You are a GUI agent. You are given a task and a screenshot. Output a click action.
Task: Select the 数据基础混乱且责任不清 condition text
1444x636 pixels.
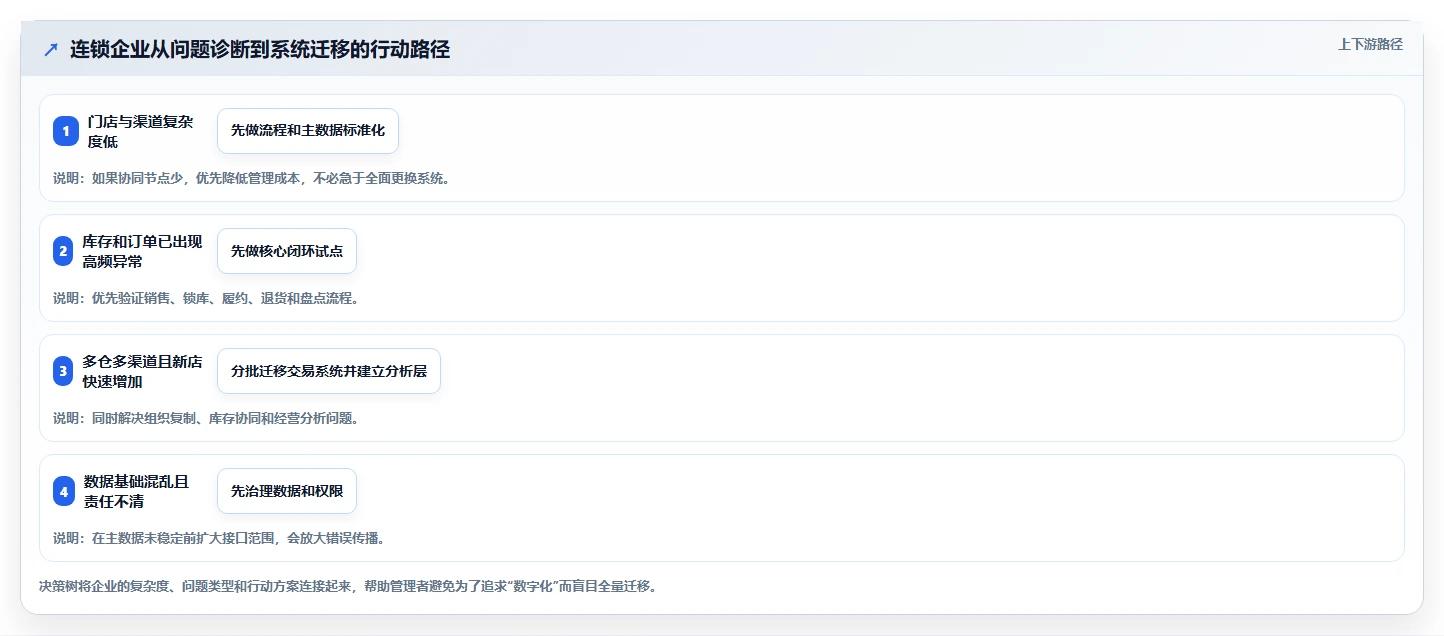pyautogui.click(x=137, y=491)
